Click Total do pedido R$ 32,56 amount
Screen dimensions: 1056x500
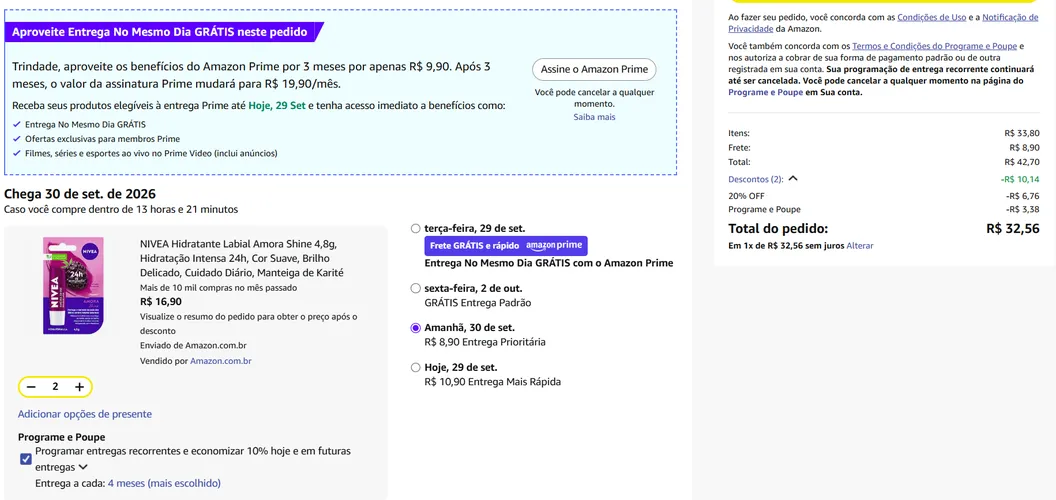click(1012, 228)
